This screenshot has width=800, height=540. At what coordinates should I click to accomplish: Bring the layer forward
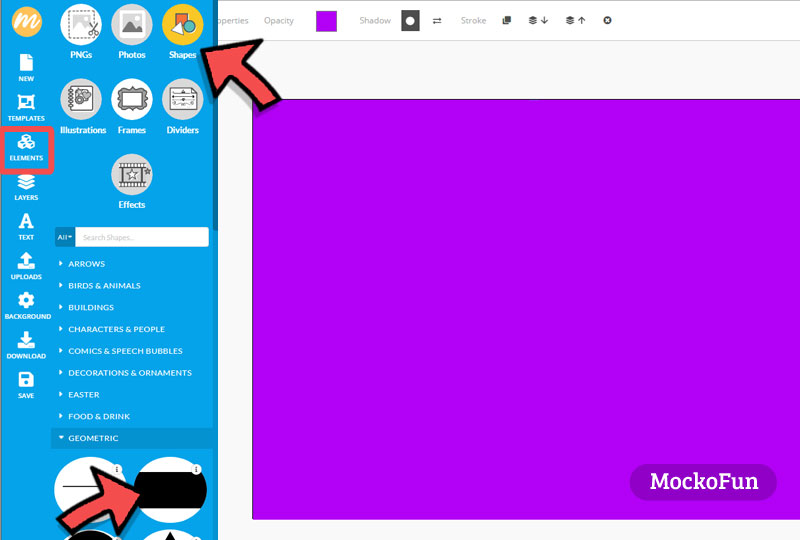(576, 20)
